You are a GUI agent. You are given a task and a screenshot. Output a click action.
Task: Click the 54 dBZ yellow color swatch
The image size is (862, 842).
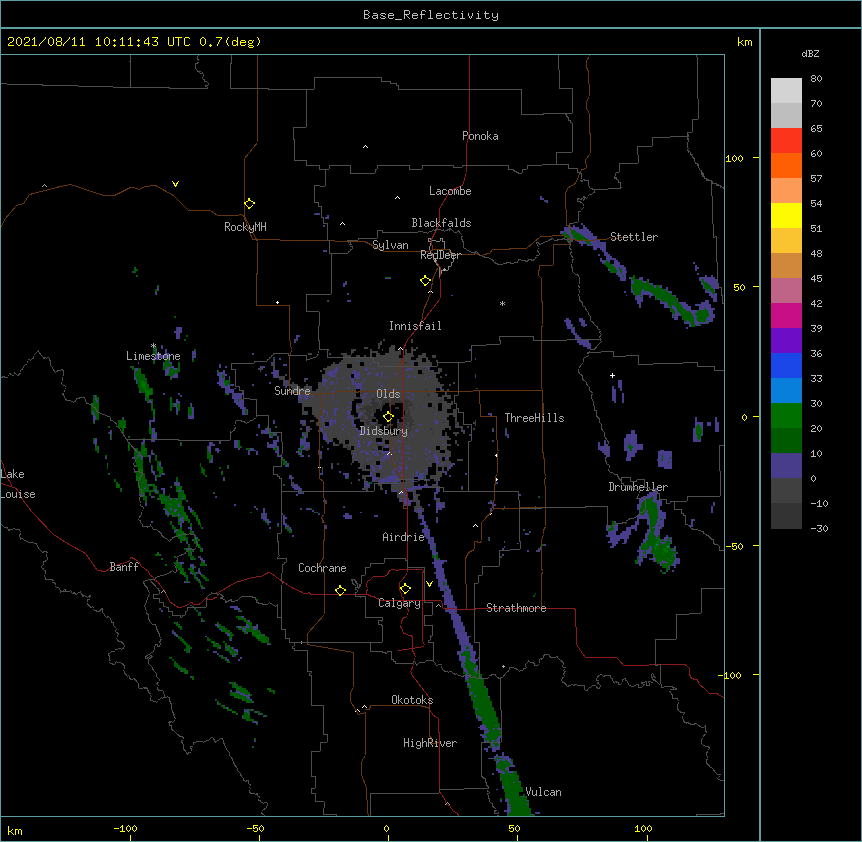click(786, 215)
